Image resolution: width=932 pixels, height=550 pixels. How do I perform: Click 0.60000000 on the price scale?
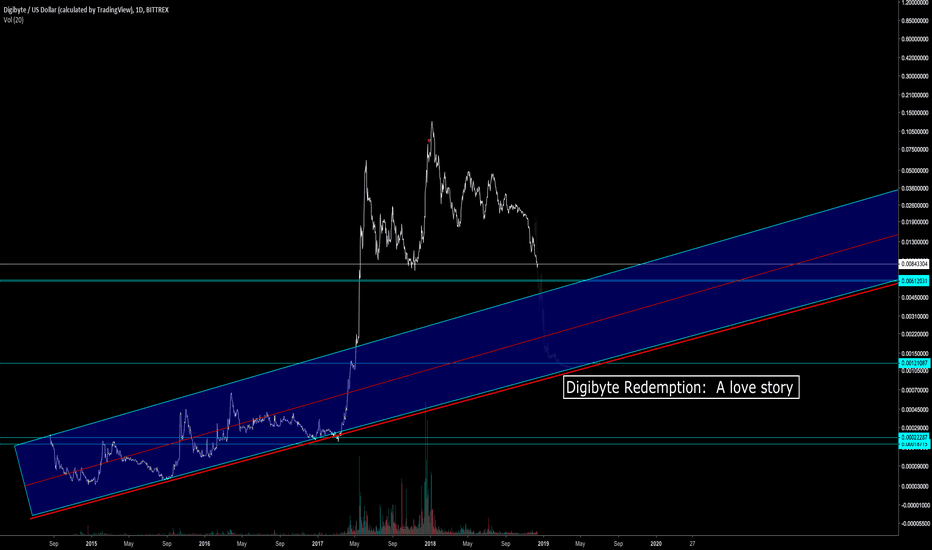(x=915, y=39)
